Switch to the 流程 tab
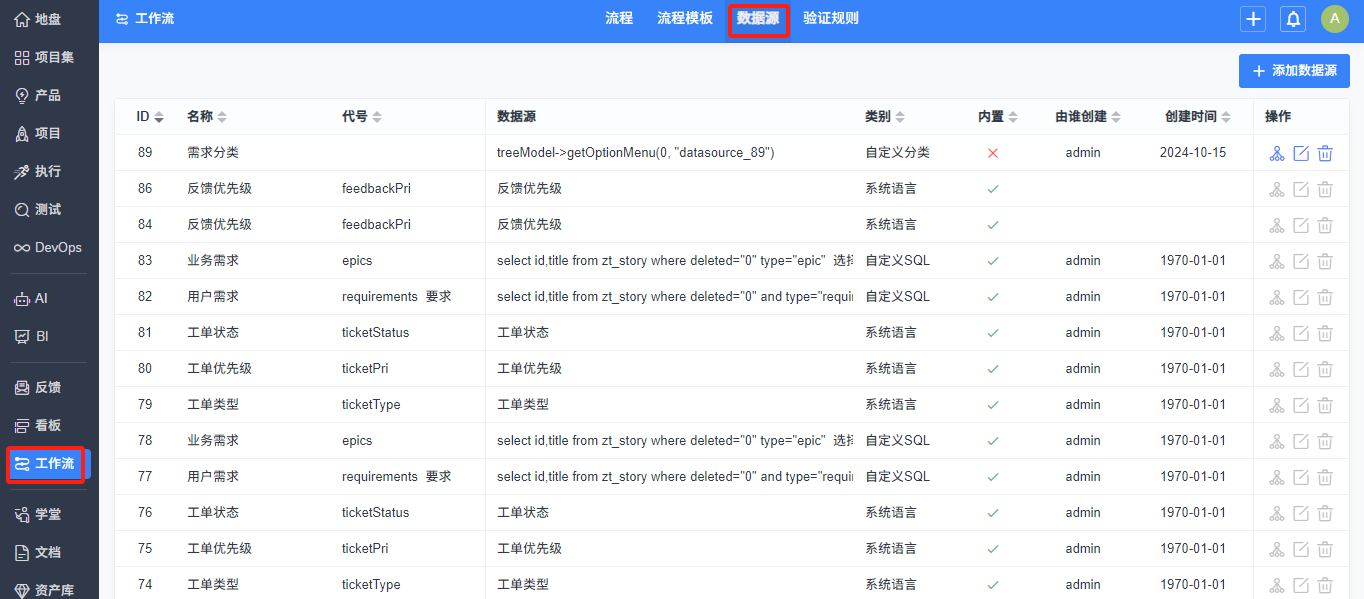Screen dimensions: 1364x599 click(x=619, y=18)
